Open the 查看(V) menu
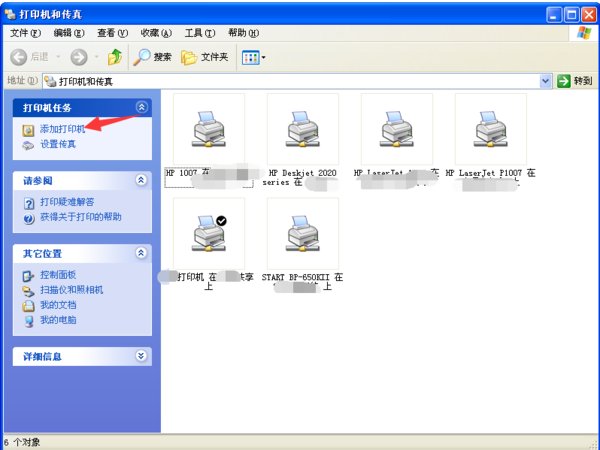600x450 pixels. tap(112, 33)
